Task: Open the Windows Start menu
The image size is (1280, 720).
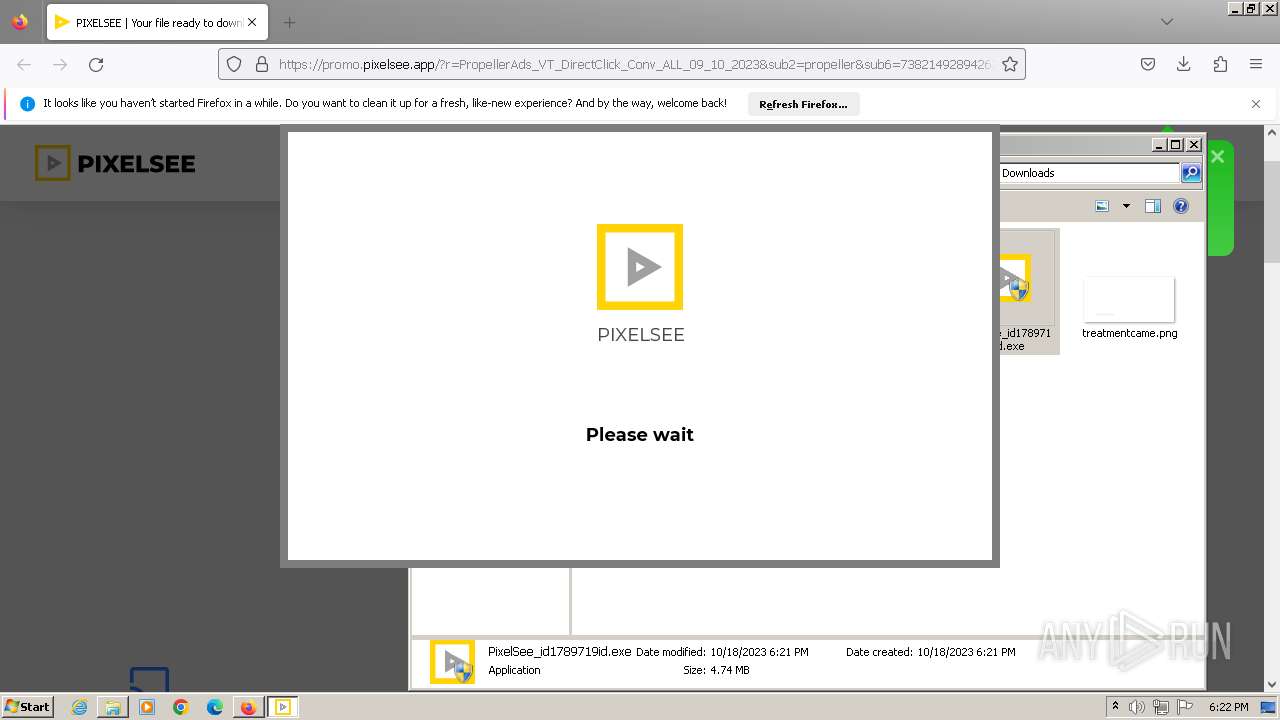Action: click(28, 706)
